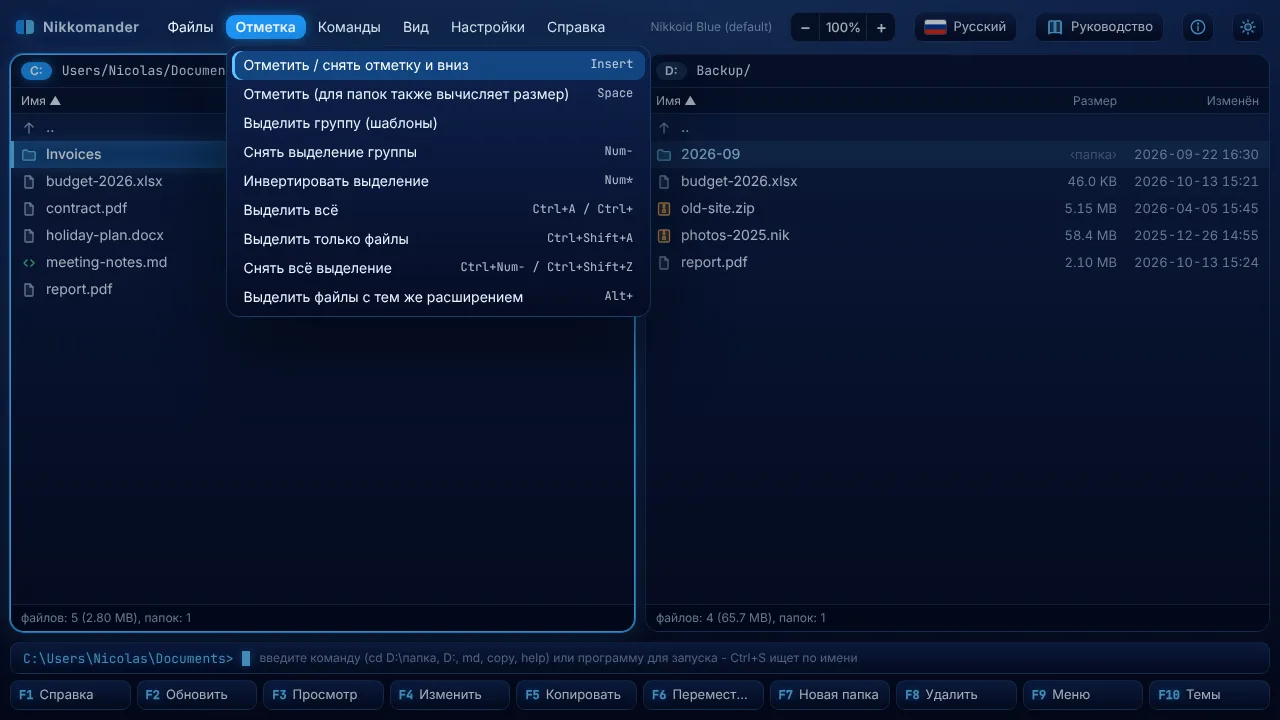This screenshot has height=720, width=1280.
Task: Choose Инвертировать выделение from the menu
Action: click(x=438, y=181)
